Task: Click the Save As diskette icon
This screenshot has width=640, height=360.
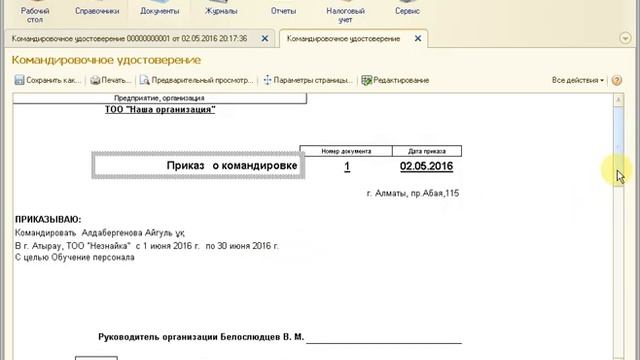Action: pos(19,80)
